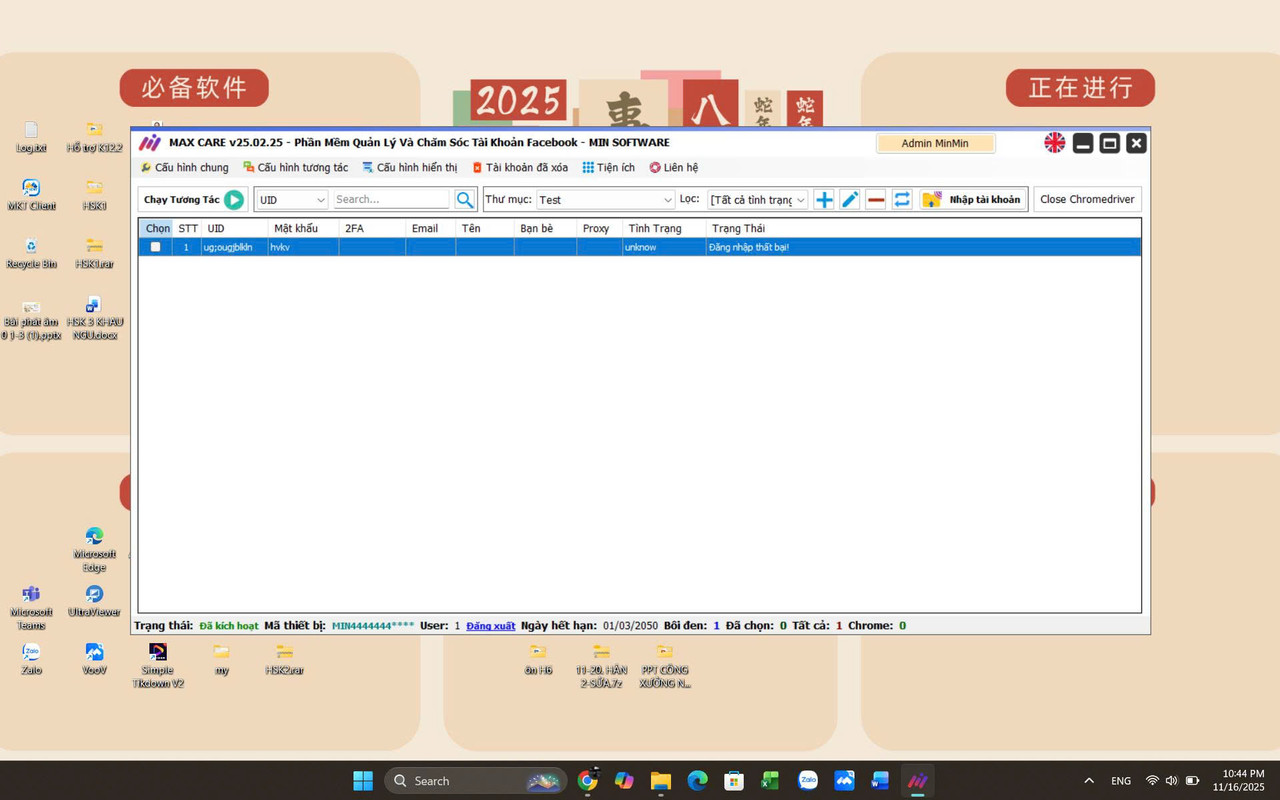Screen dimensions: 1280x800
Task: Click the magnifier search icon
Action: point(465,199)
